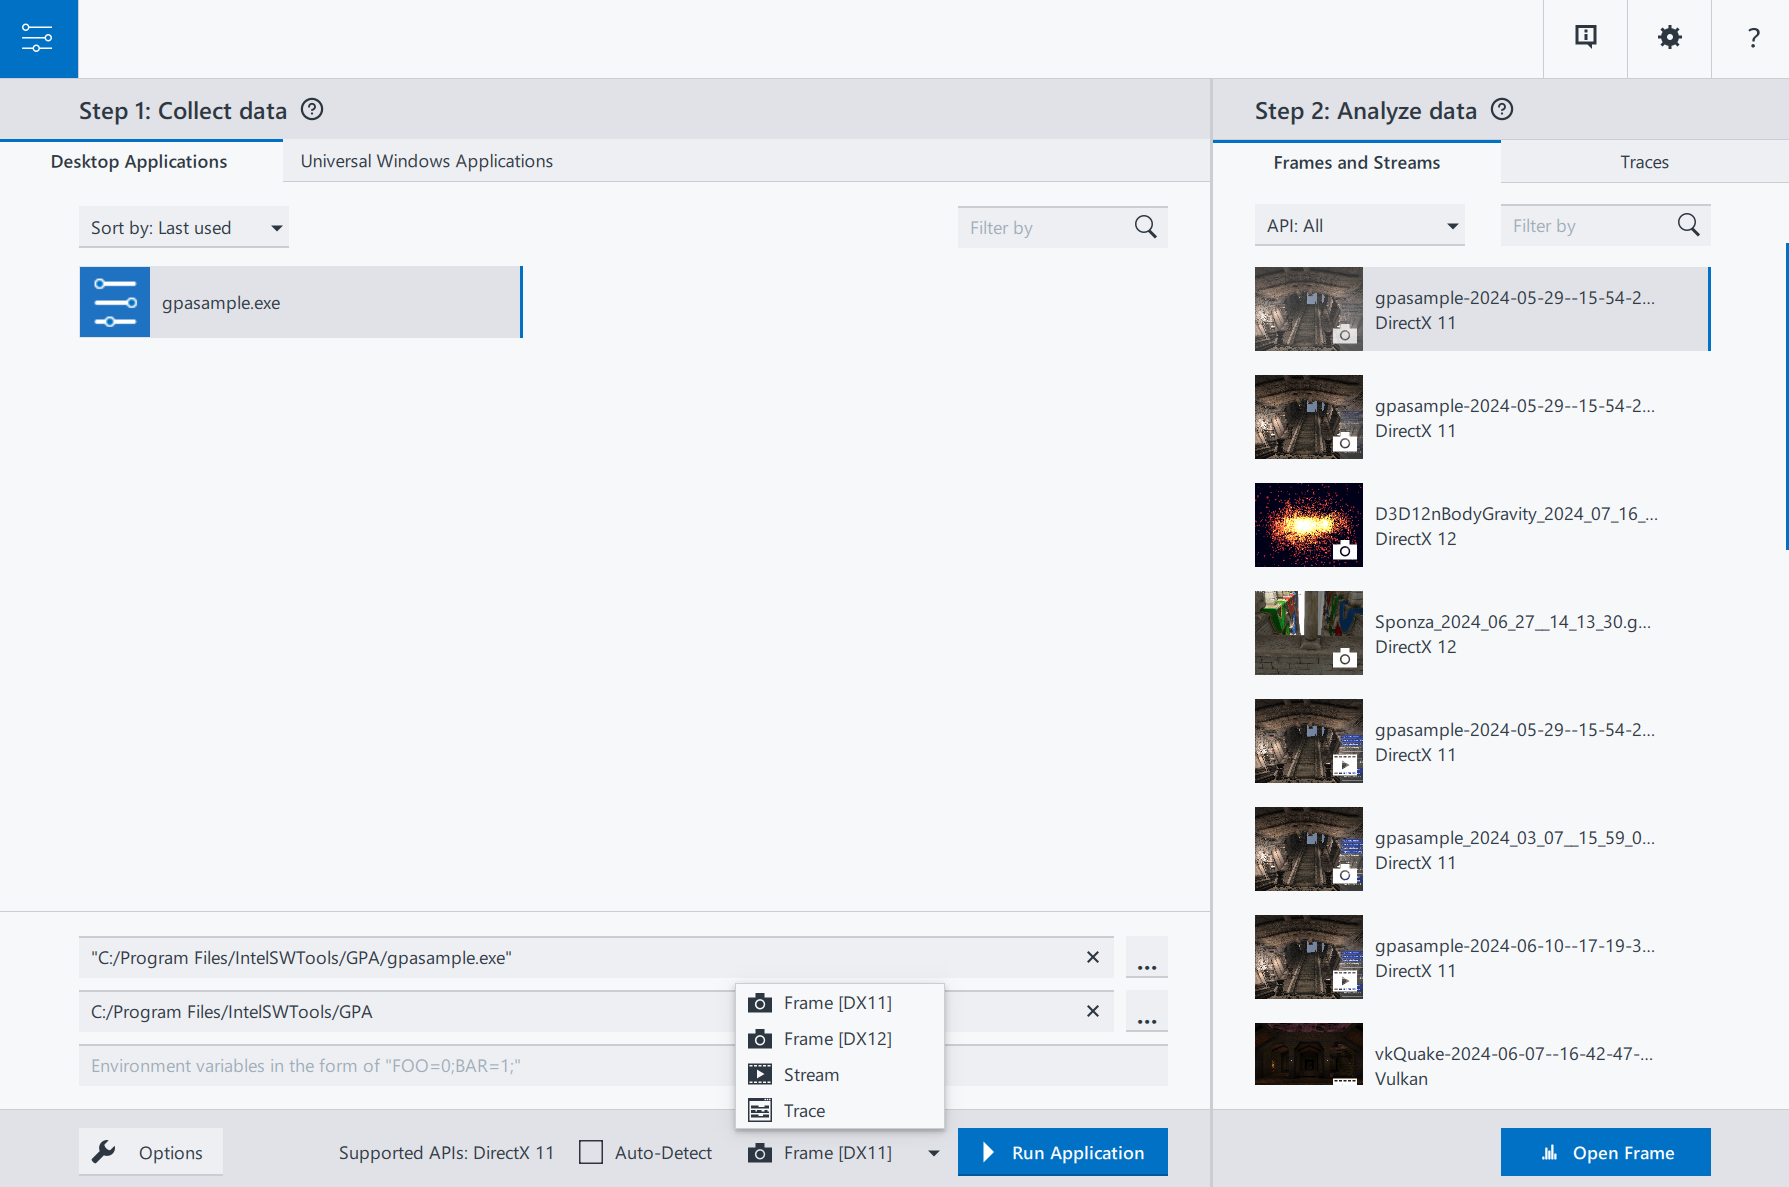Viewport: 1789px width, 1187px height.
Task: Click the Graphics Monitor logo icon
Action: (38, 38)
